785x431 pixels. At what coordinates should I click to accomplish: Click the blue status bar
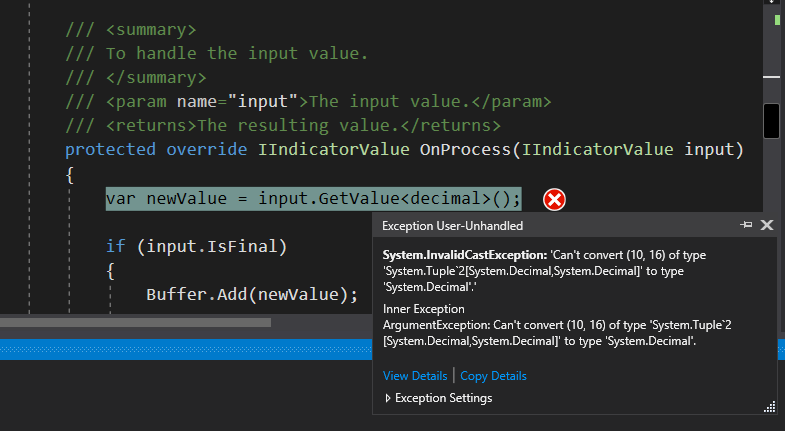[x=186, y=349]
